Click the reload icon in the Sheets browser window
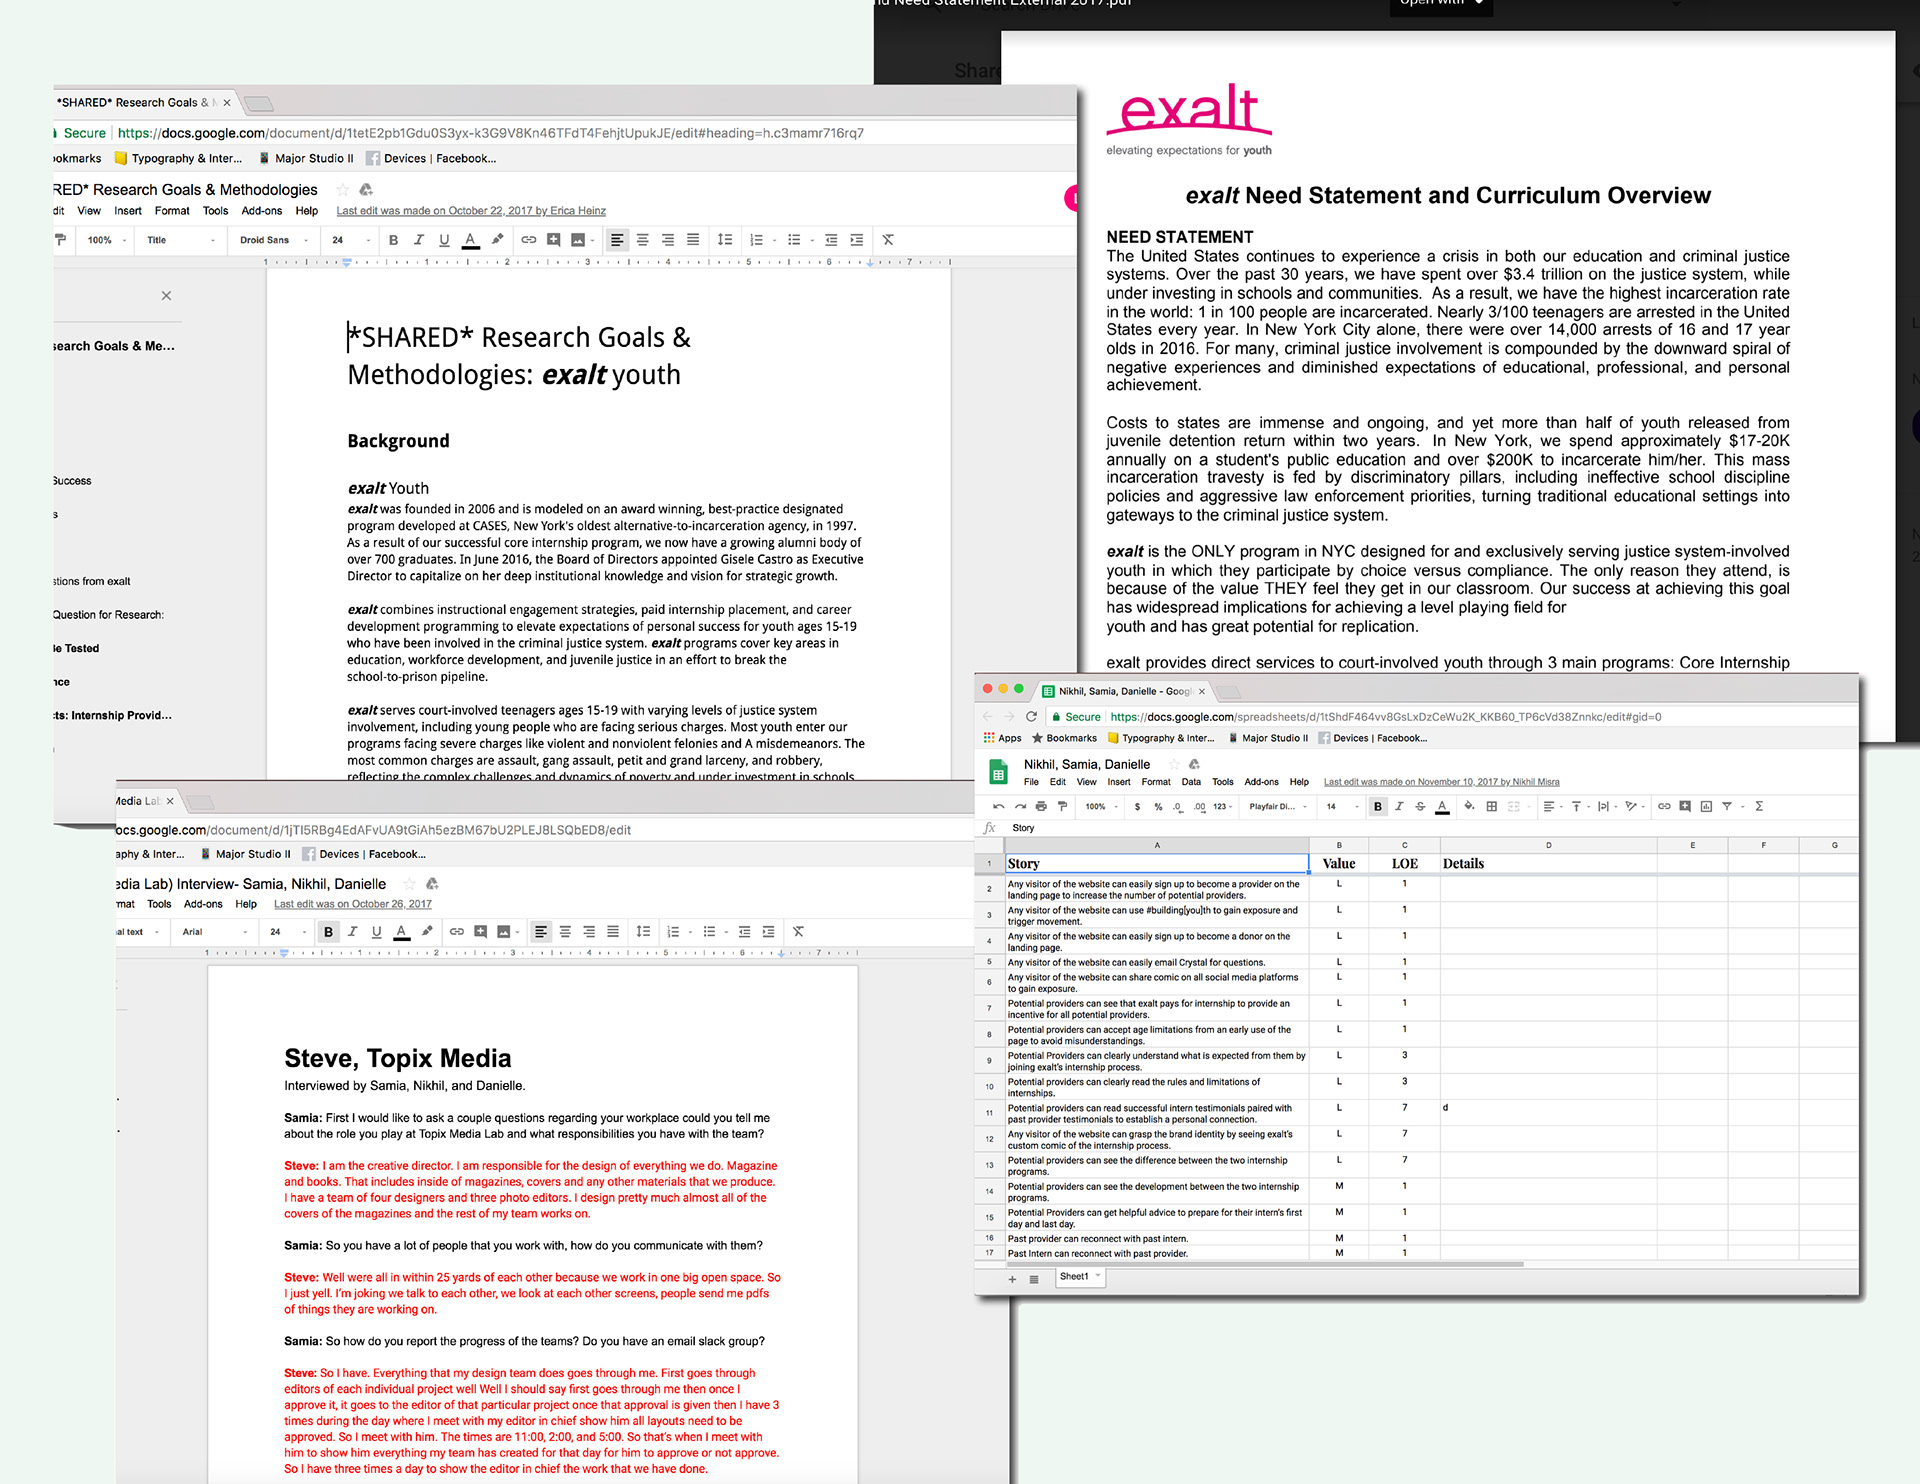Viewport: 1920px width, 1484px height. (1031, 717)
